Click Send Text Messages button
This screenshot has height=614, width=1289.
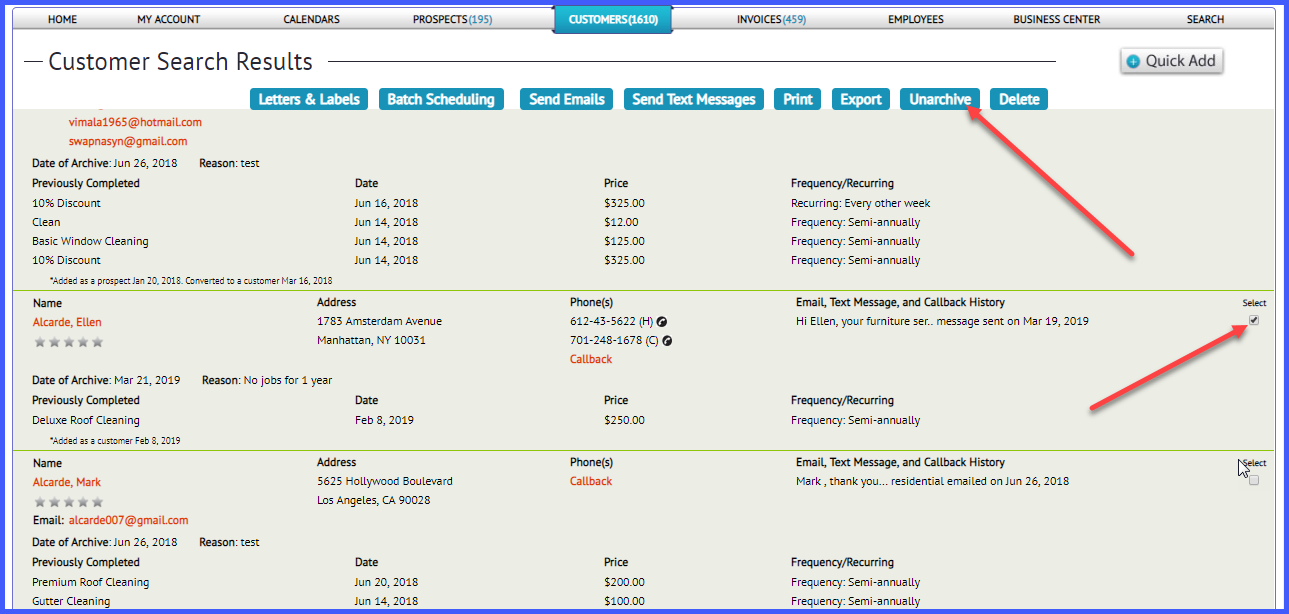(694, 99)
